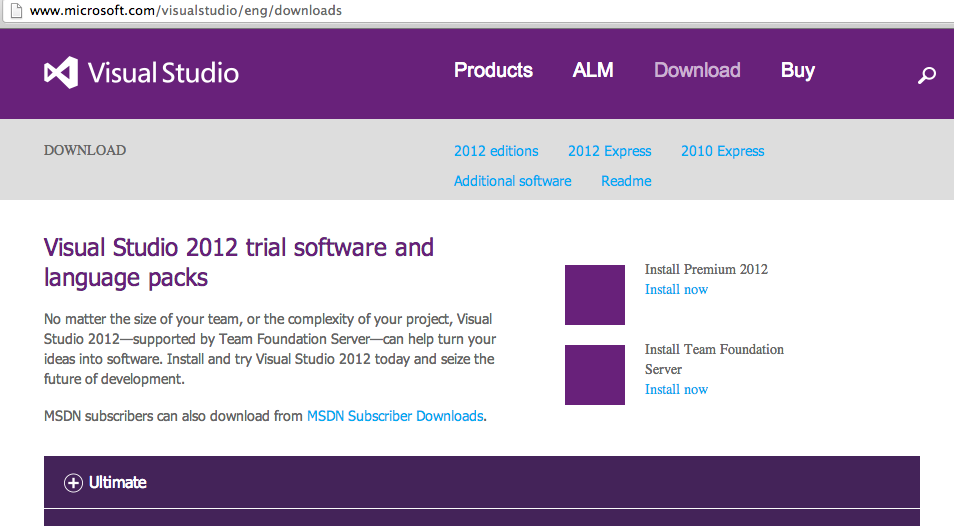Click the Visual Studio 2012 trial software heading
954x526 pixels.
point(238,263)
